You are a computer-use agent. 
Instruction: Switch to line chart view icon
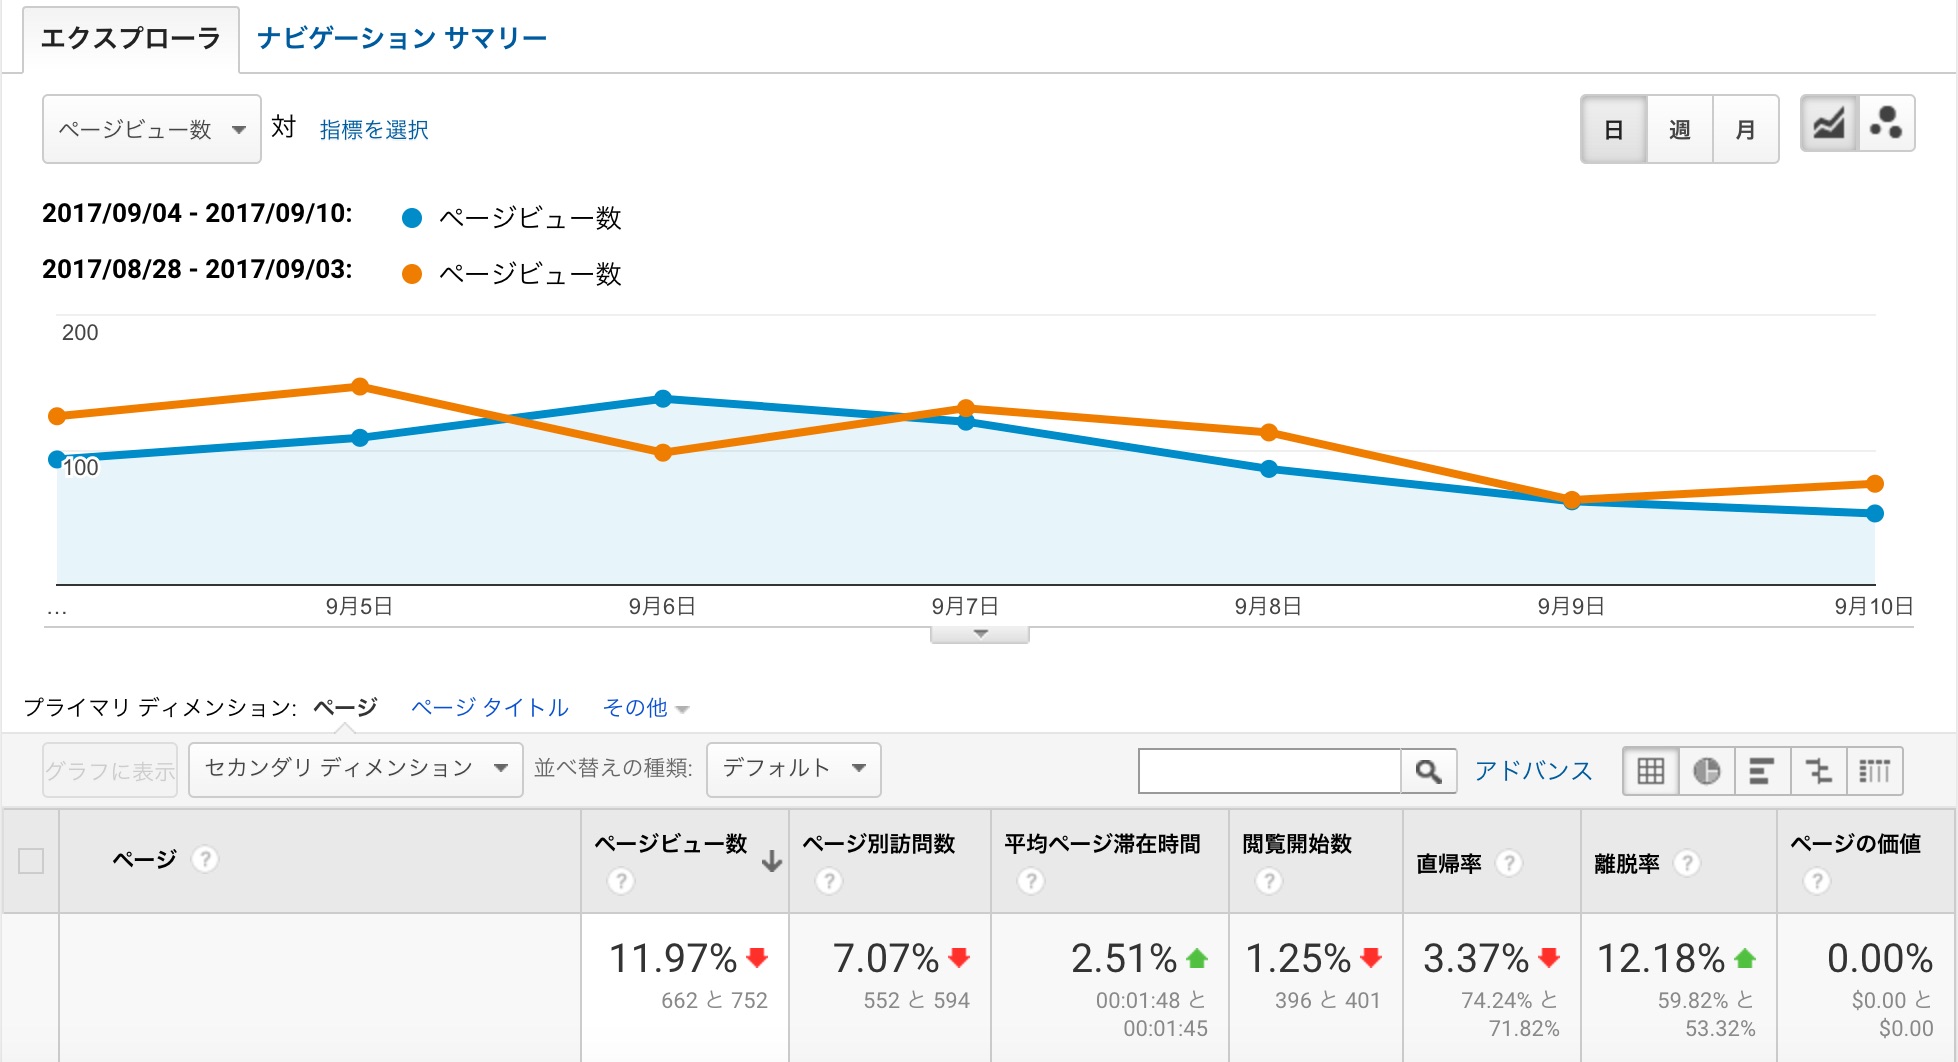pos(1828,125)
